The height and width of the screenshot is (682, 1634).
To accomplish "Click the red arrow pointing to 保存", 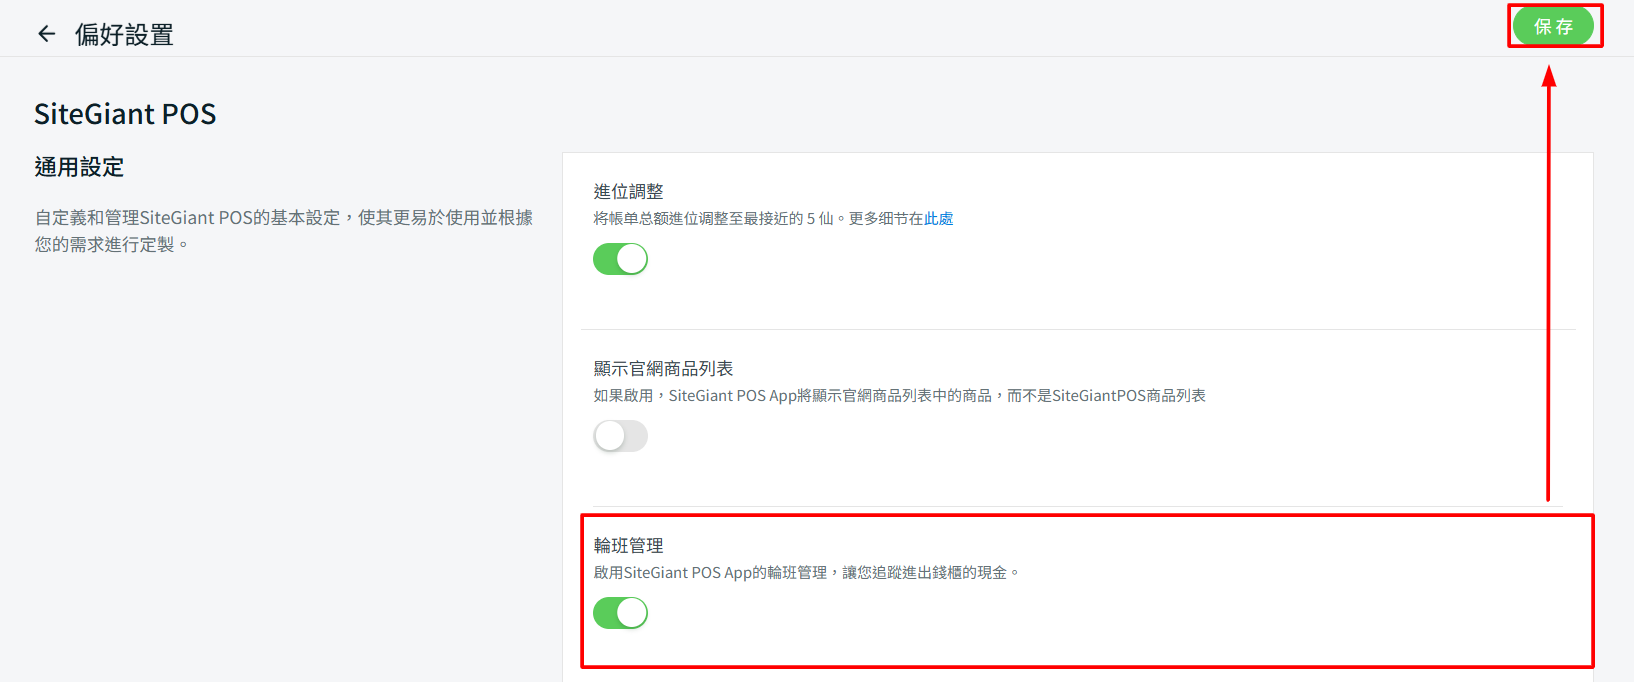I will [x=1548, y=300].
